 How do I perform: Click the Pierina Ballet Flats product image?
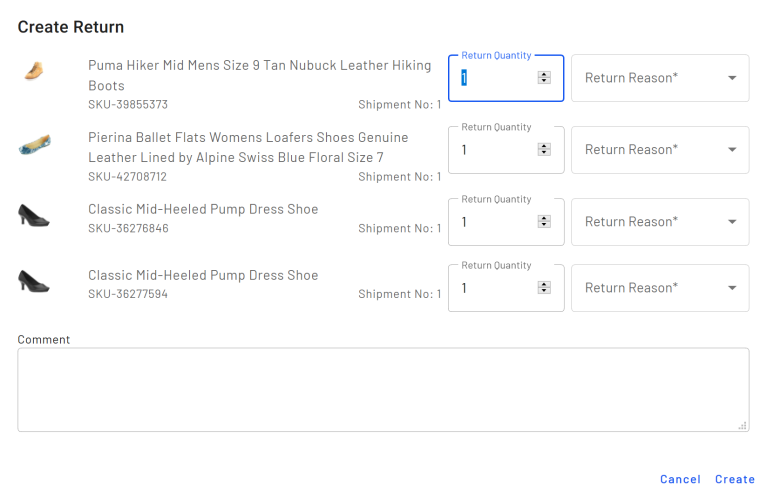[x=34, y=145]
